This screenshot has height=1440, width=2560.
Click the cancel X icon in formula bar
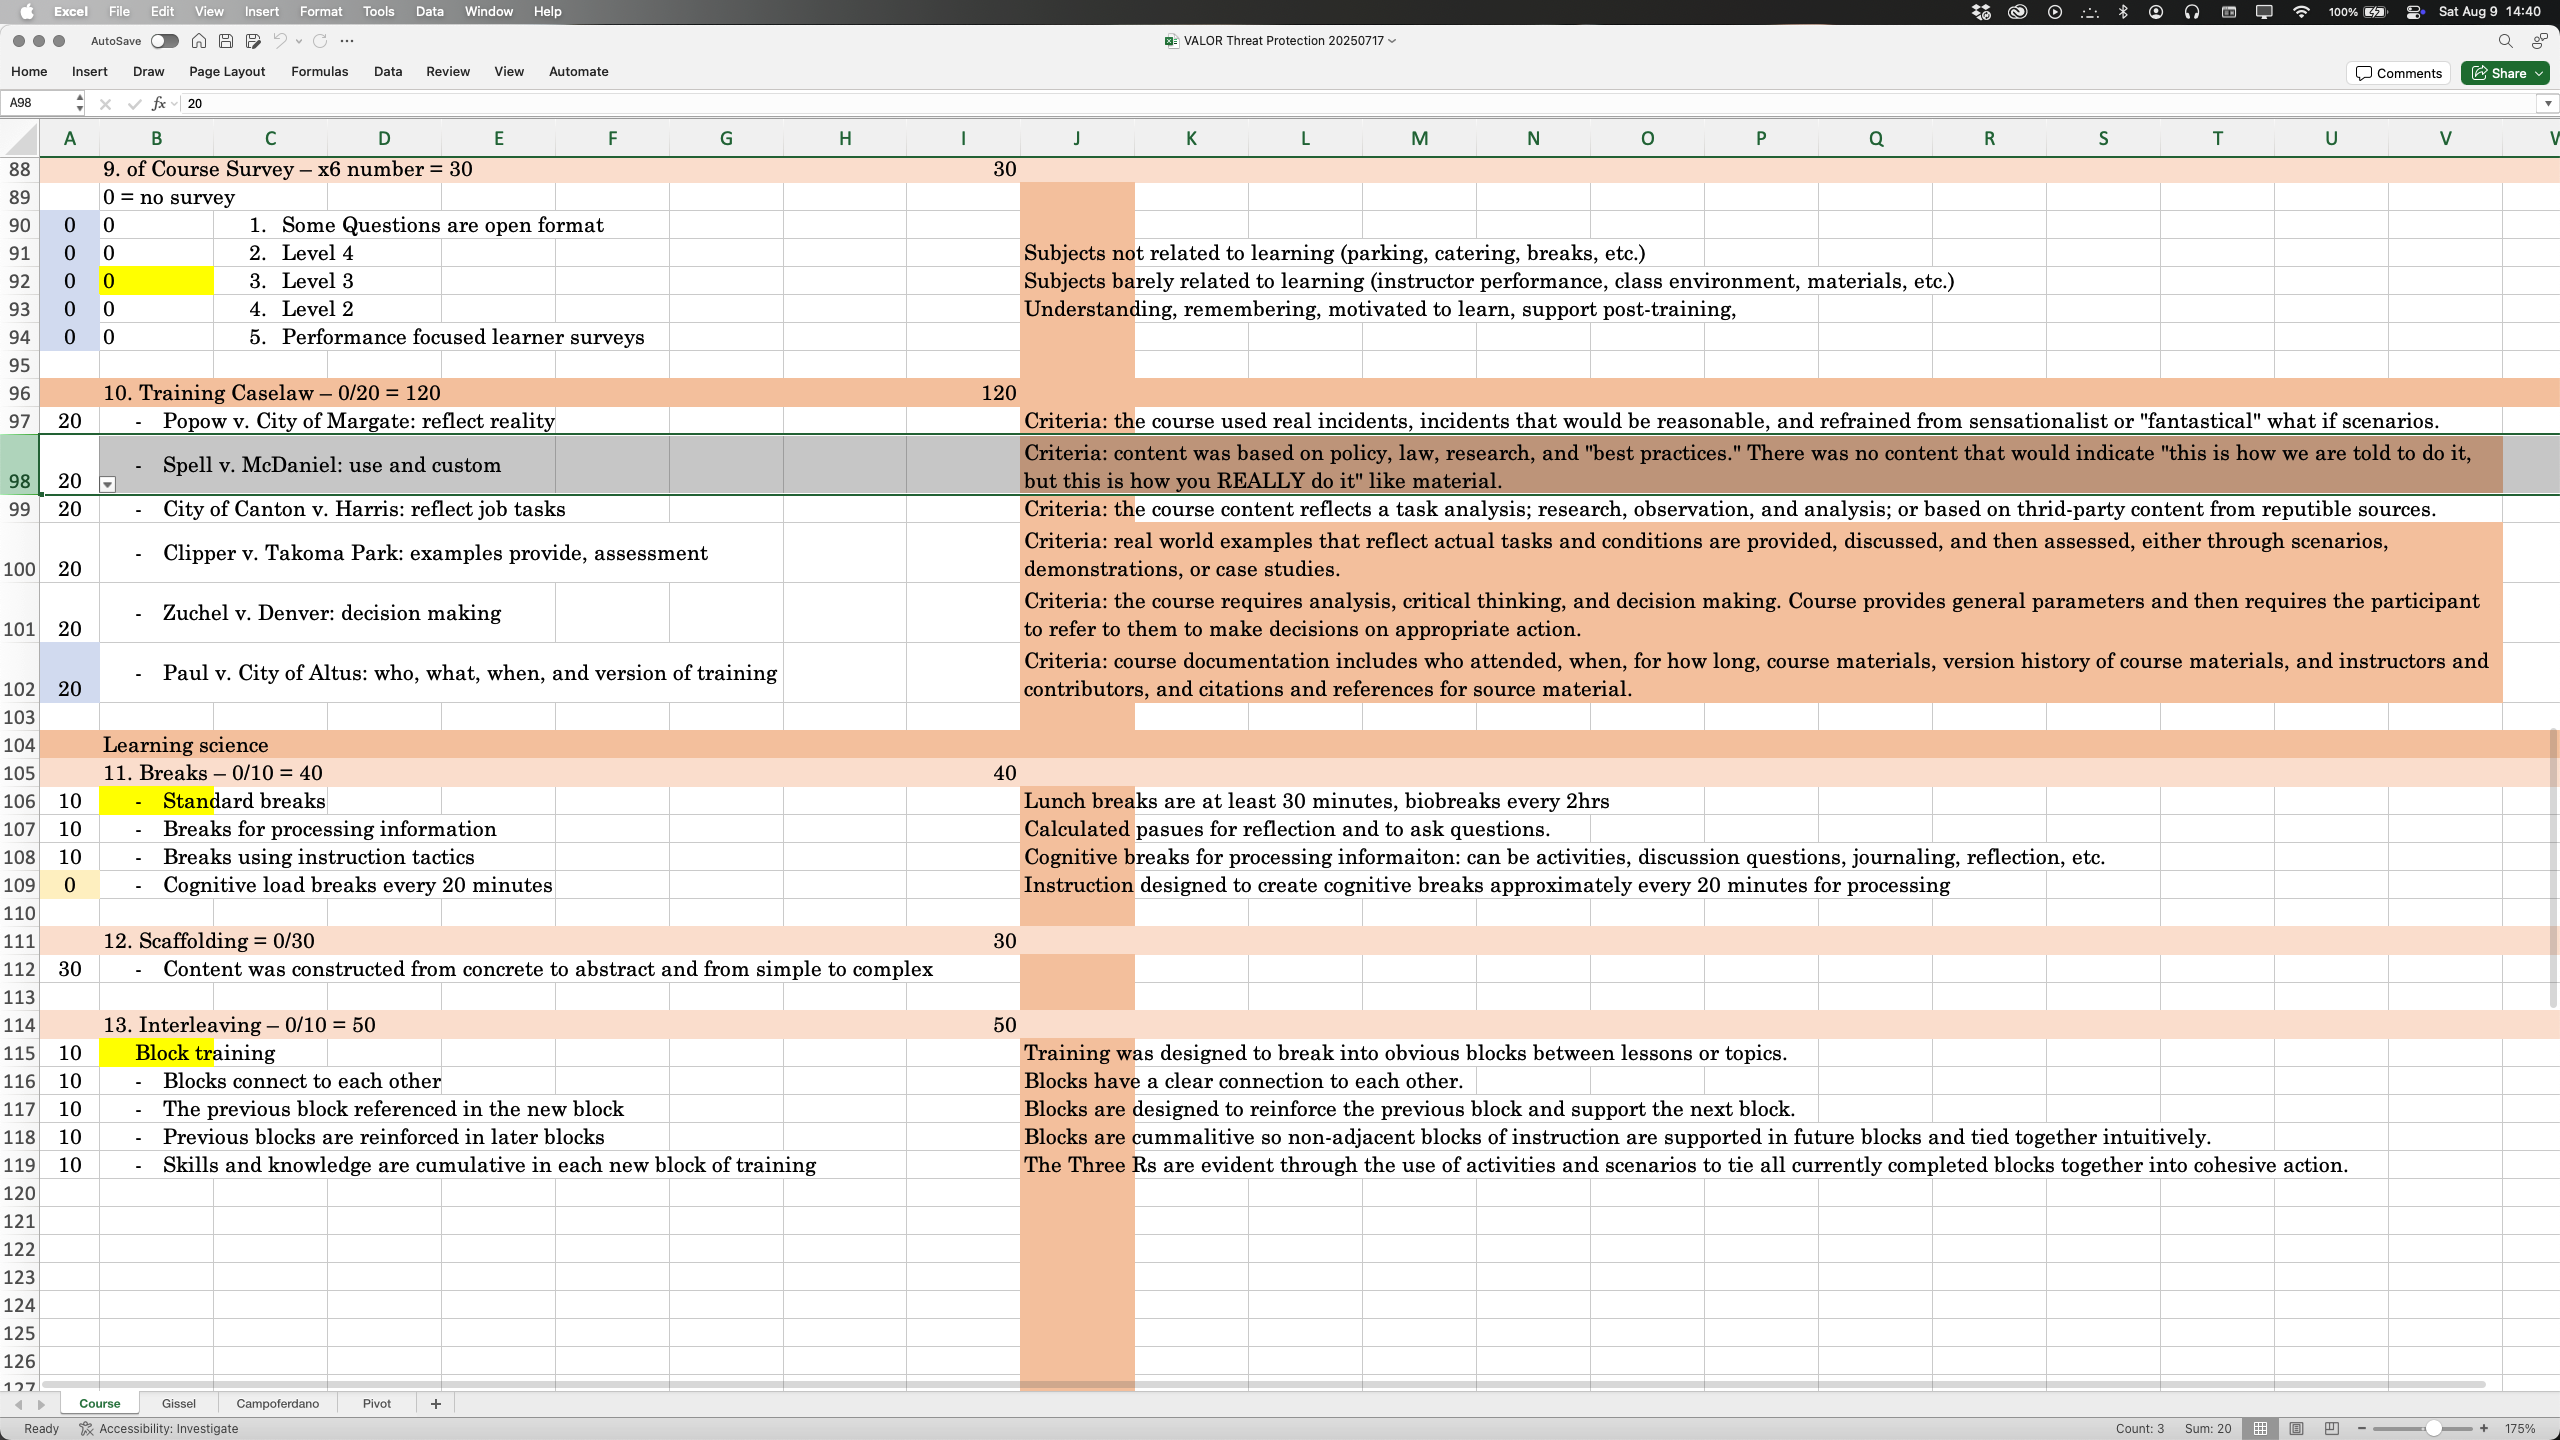pyautogui.click(x=105, y=103)
